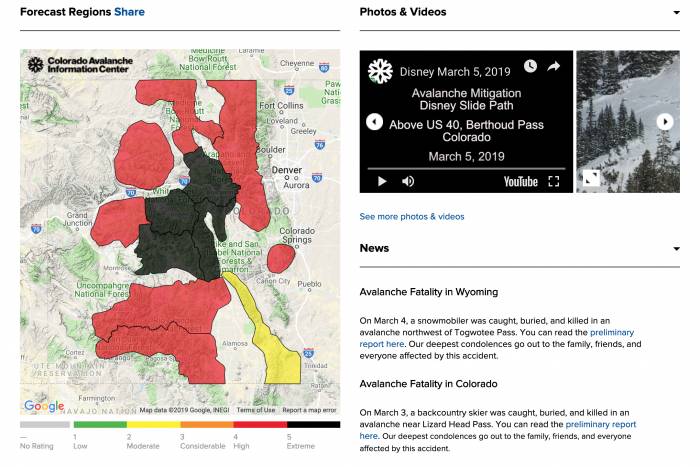Click the Fort Collins map label
Viewport: 700px width, 467px height.
coord(281,106)
